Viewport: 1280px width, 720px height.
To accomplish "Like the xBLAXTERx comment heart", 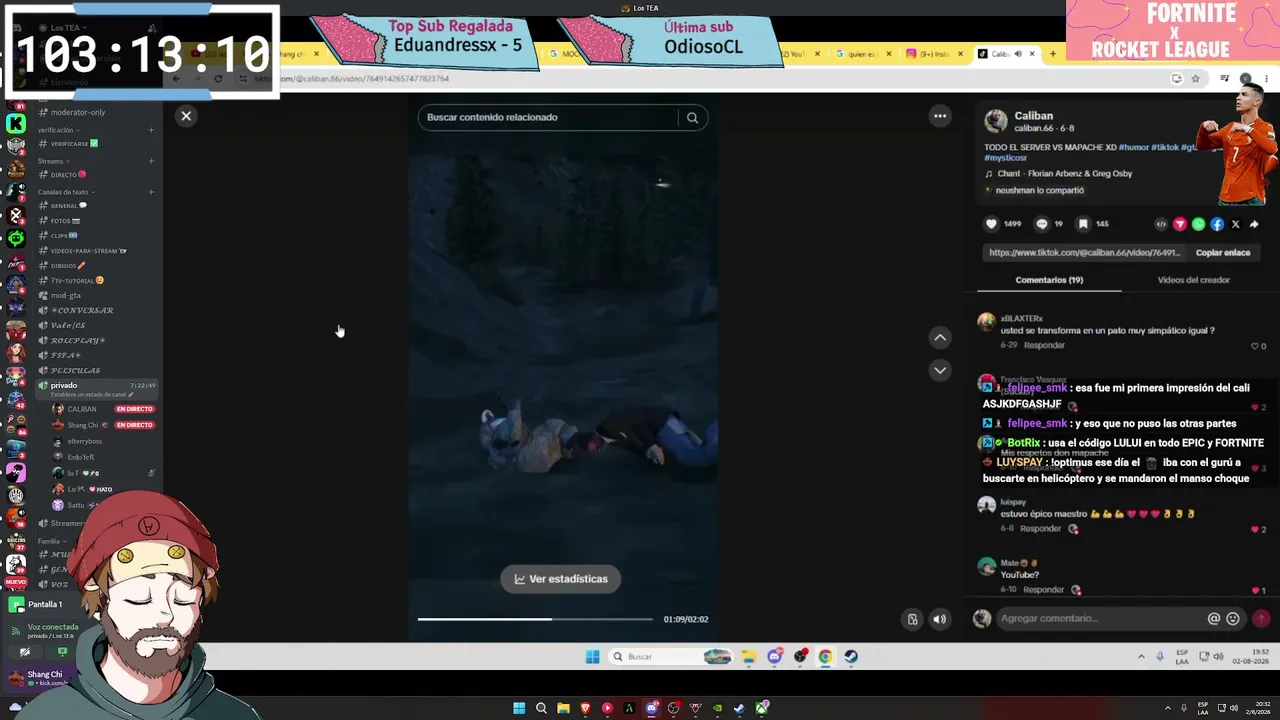I will pyautogui.click(x=1254, y=346).
